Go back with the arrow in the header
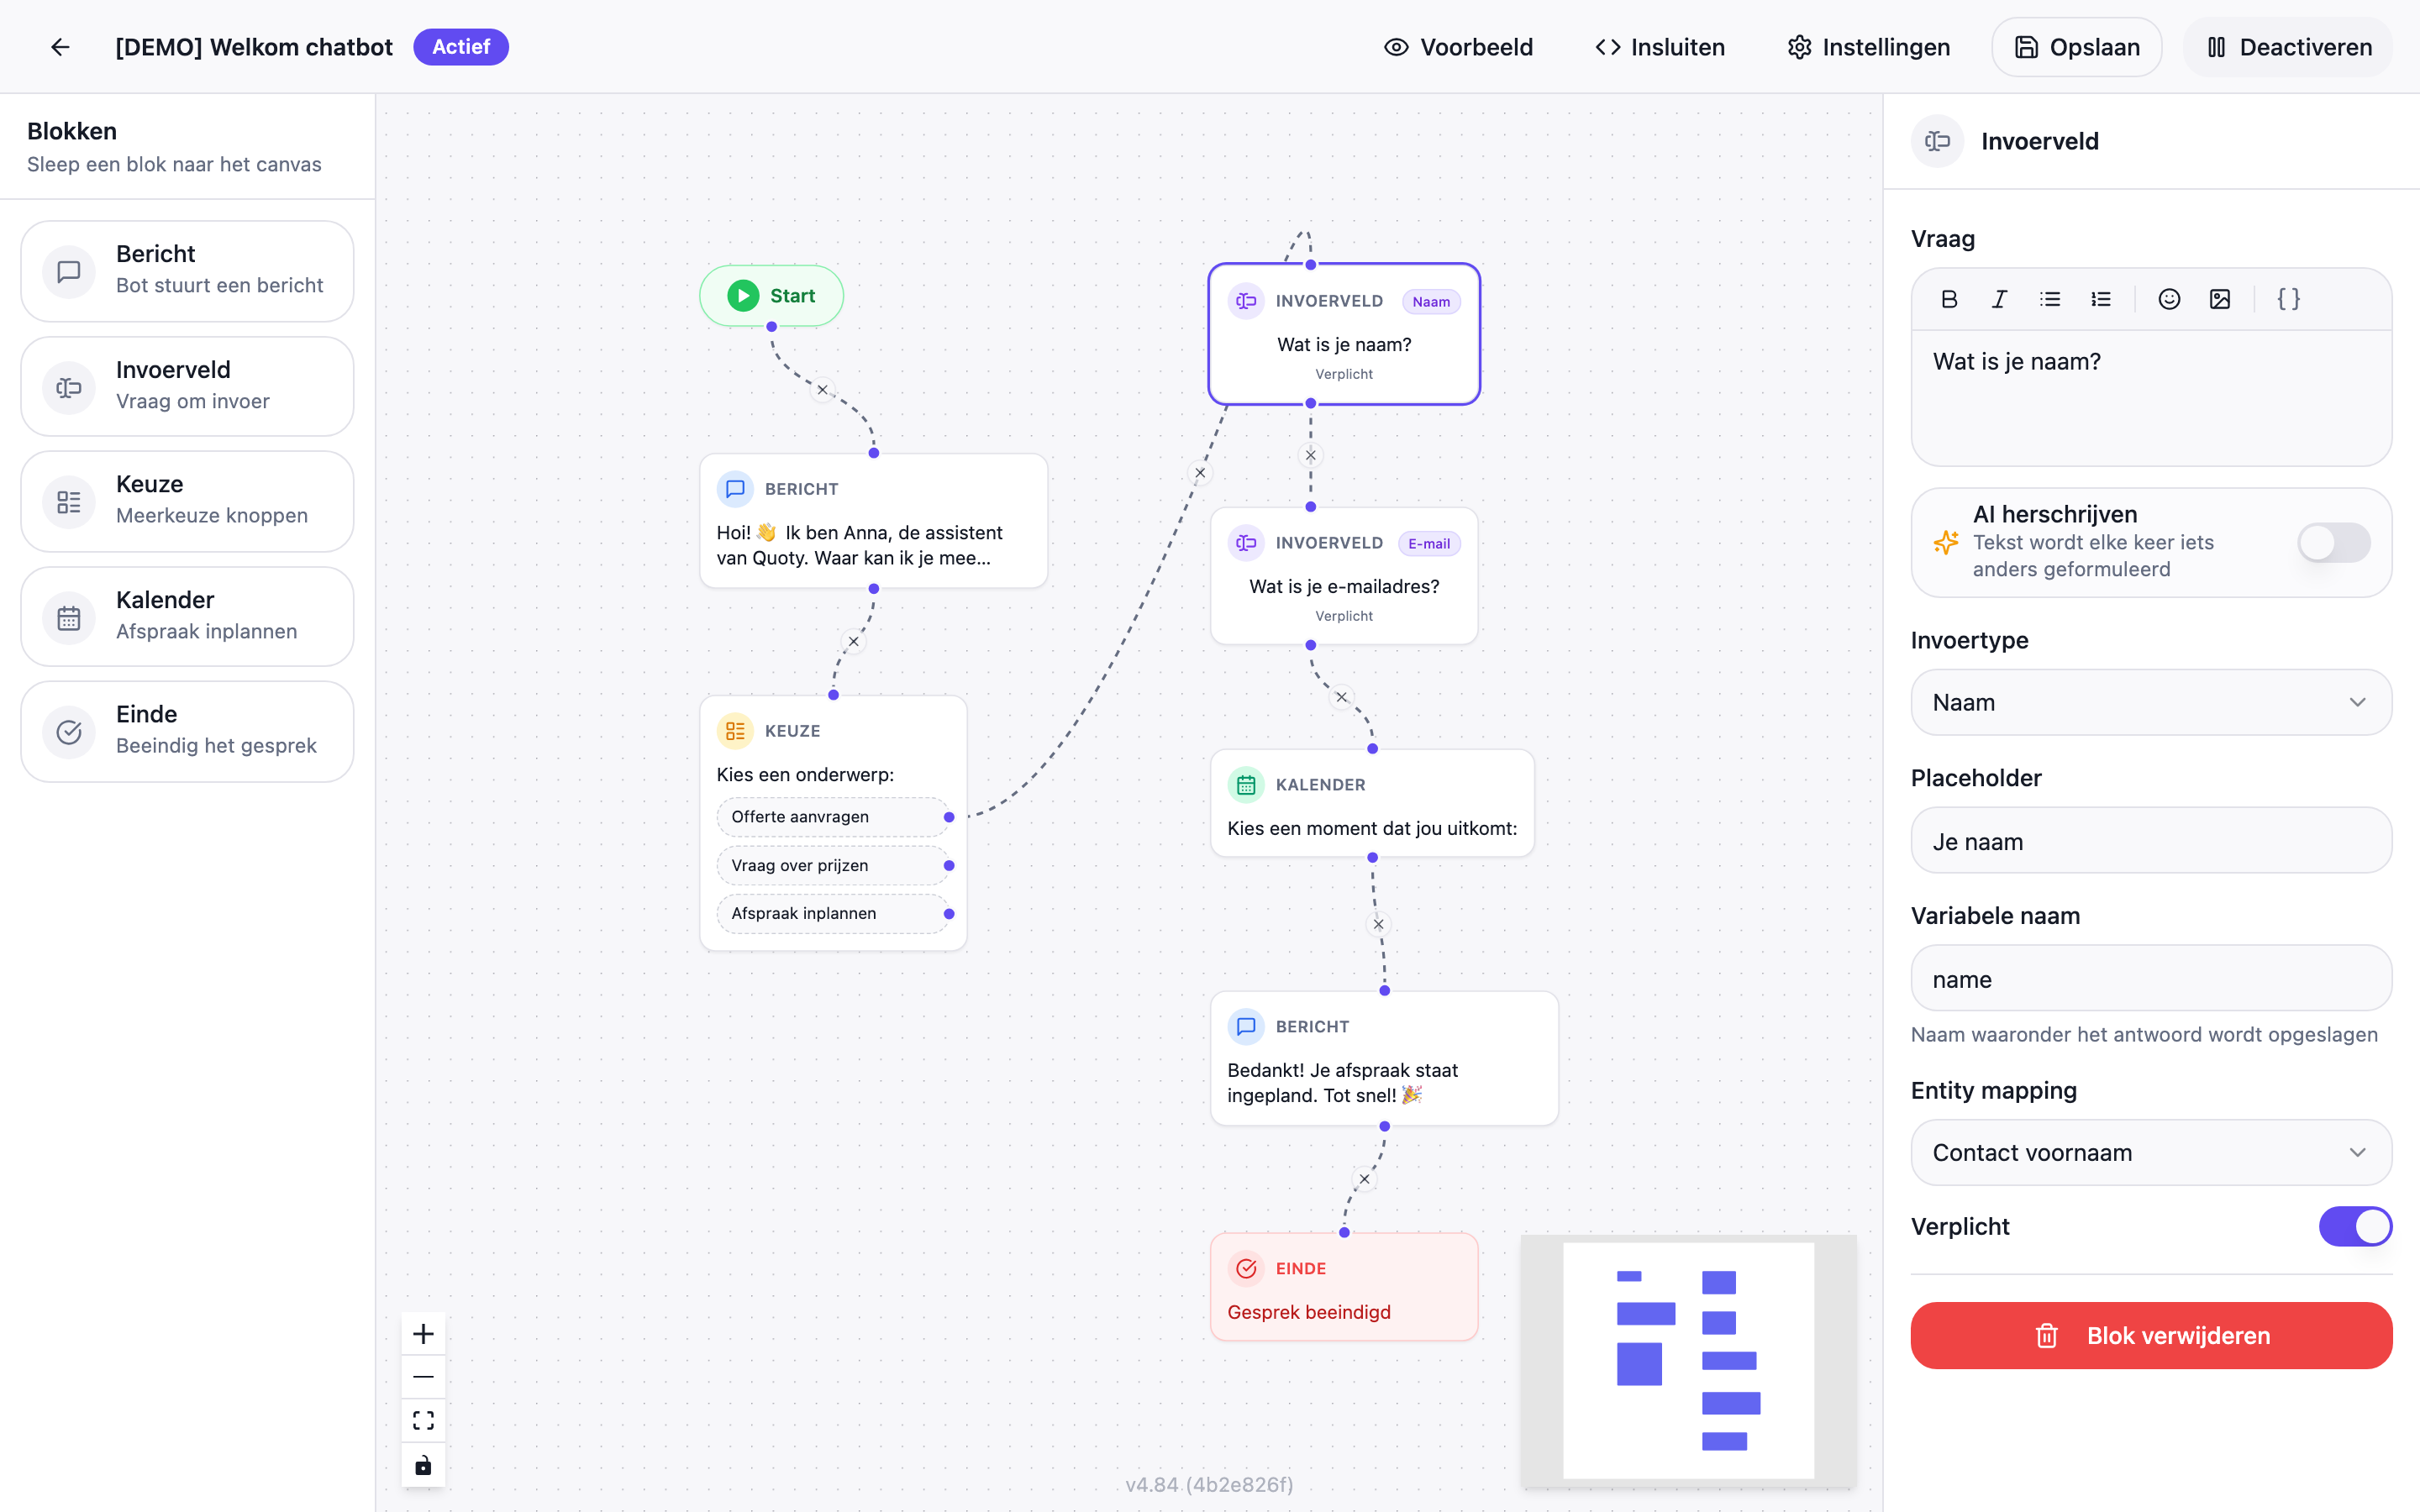The image size is (2420, 1512). pos(61,46)
